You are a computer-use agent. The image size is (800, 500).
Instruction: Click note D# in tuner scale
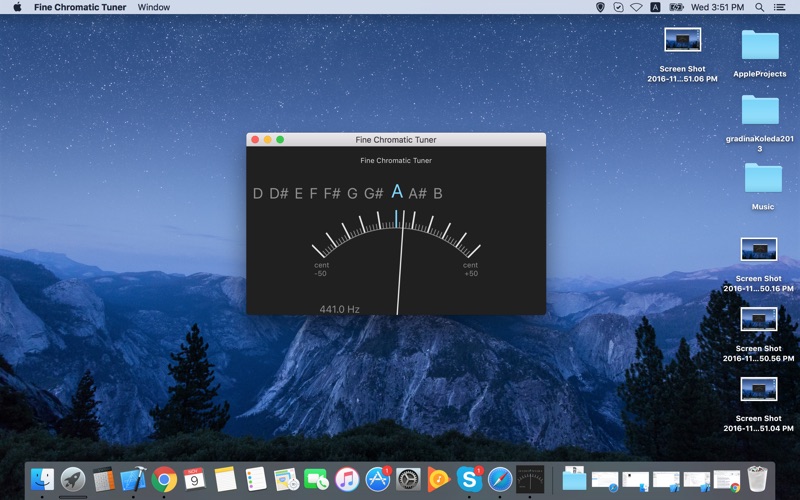(279, 193)
